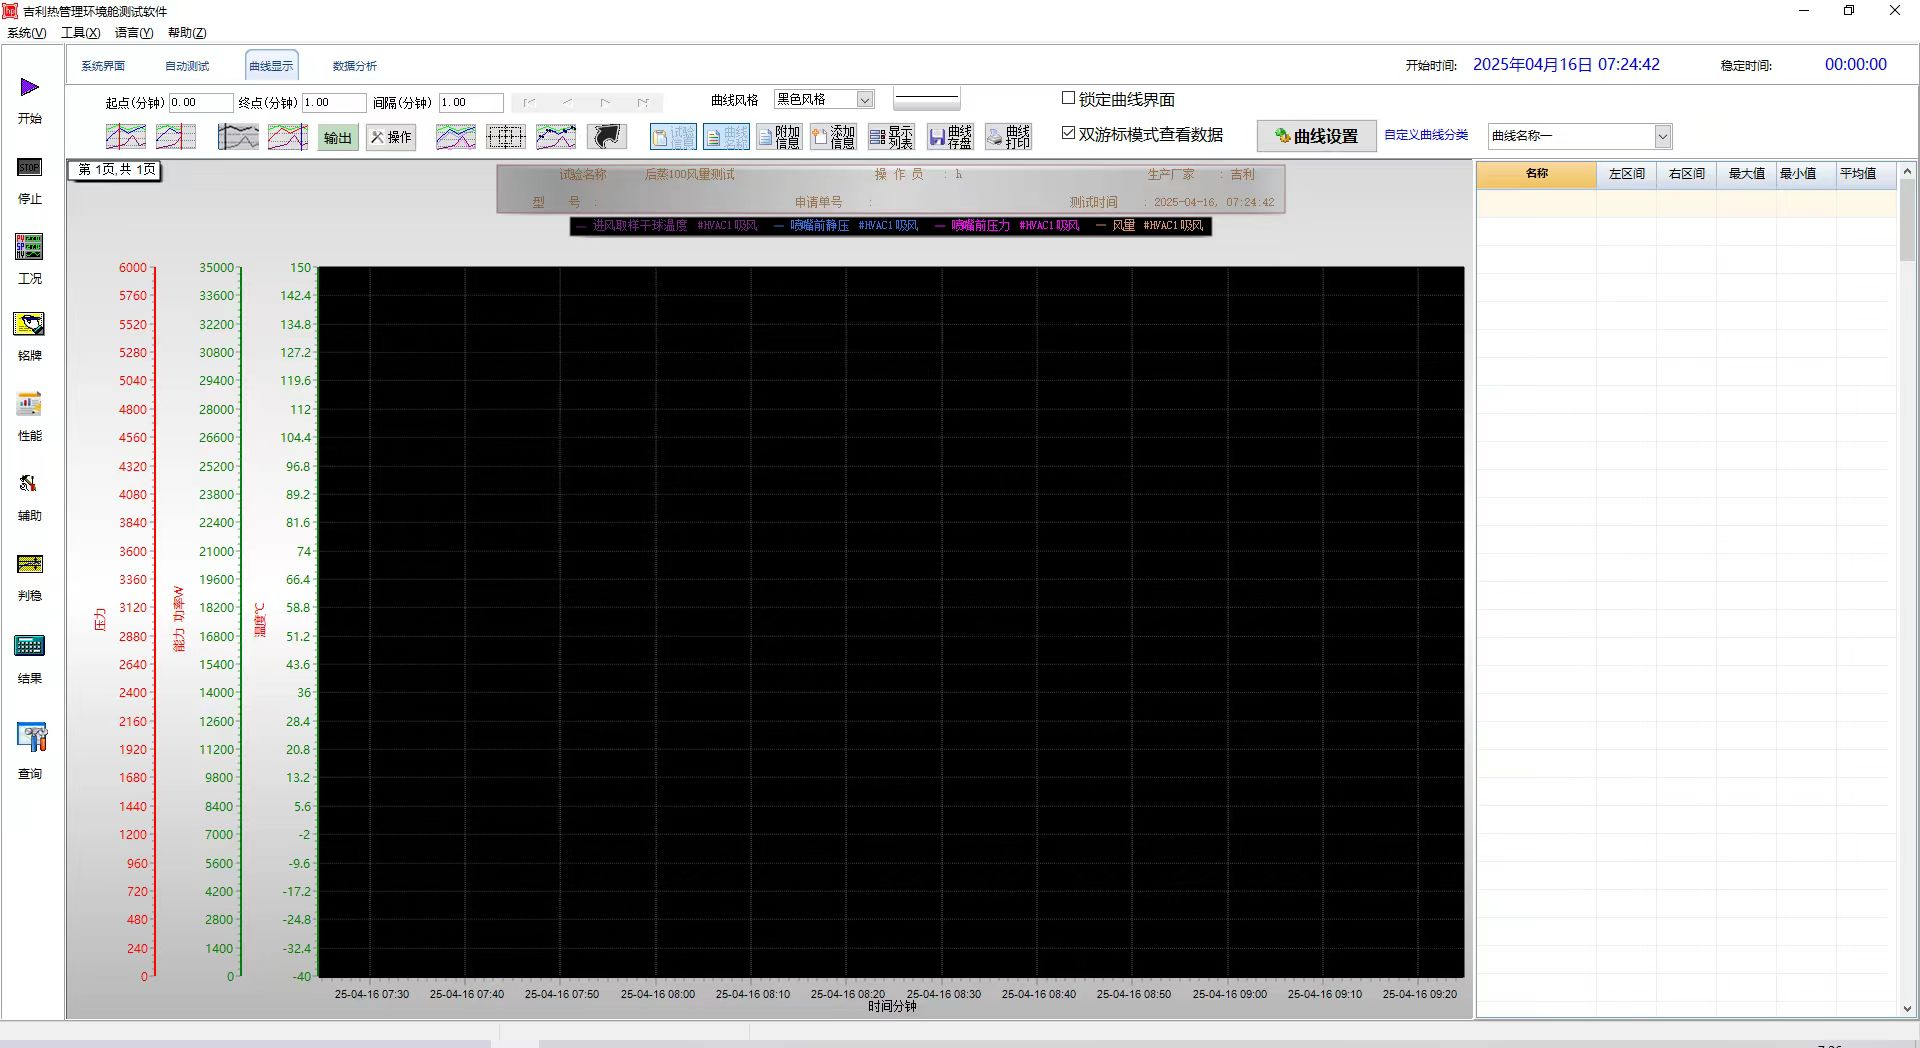Click the previous page navigation arrow
1920x1048 pixels.
click(x=567, y=102)
